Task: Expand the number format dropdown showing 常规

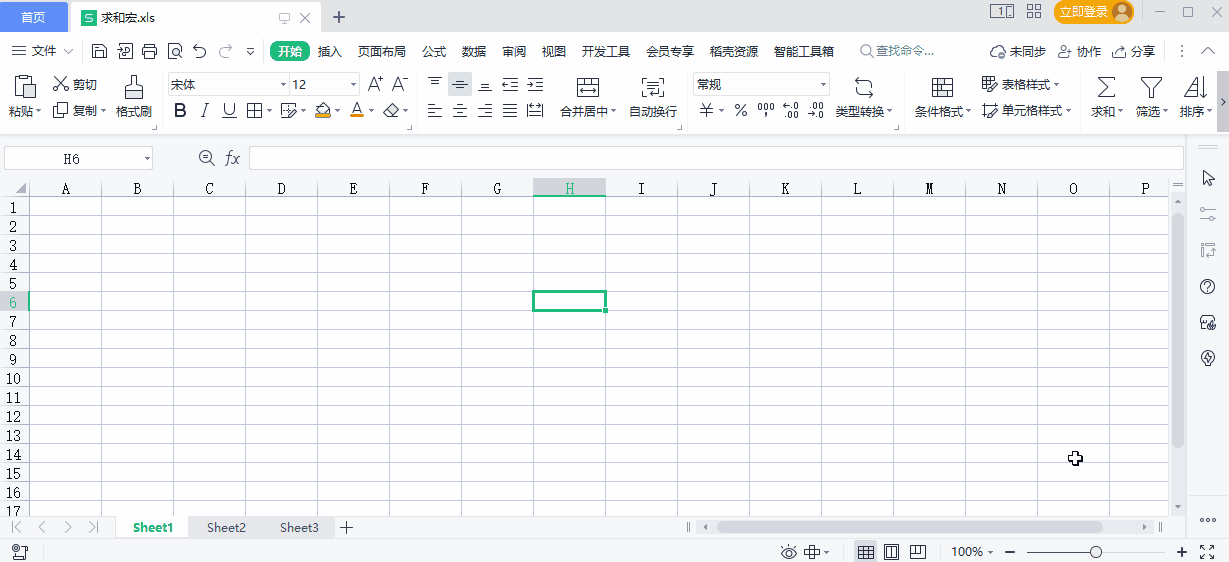Action: pyautogui.click(x=823, y=85)
